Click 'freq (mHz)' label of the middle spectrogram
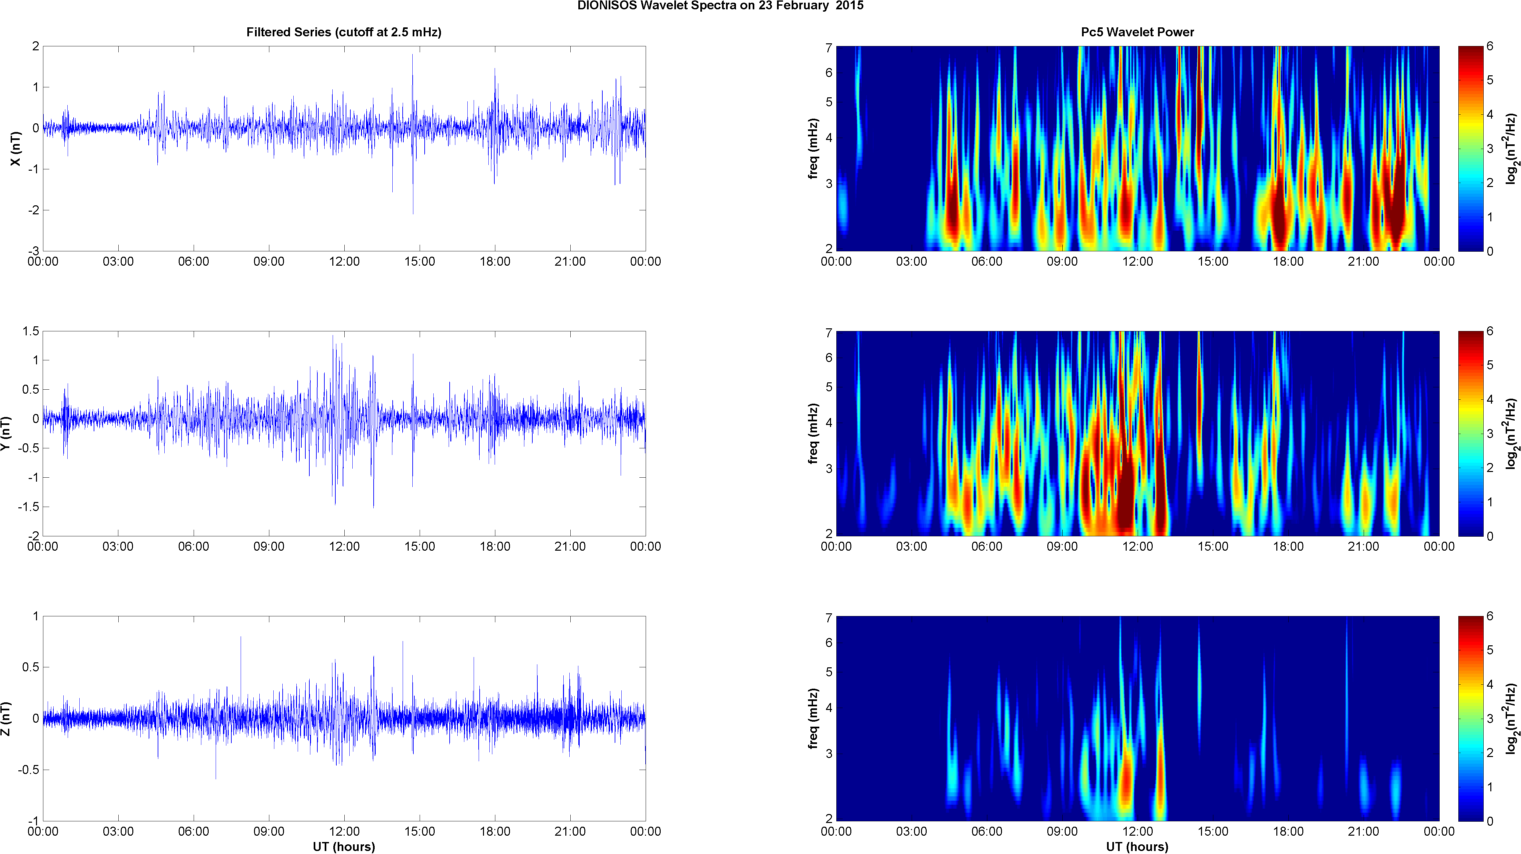 point(814,433)
